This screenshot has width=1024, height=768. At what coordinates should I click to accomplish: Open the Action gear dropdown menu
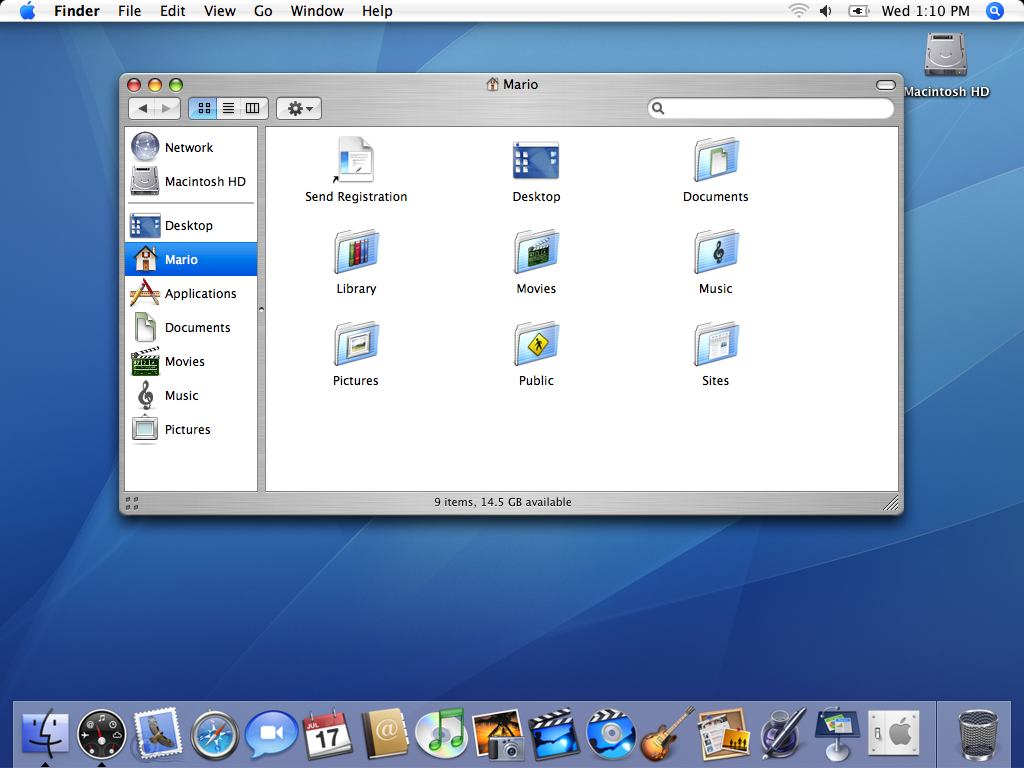click(x=299, y=108)
